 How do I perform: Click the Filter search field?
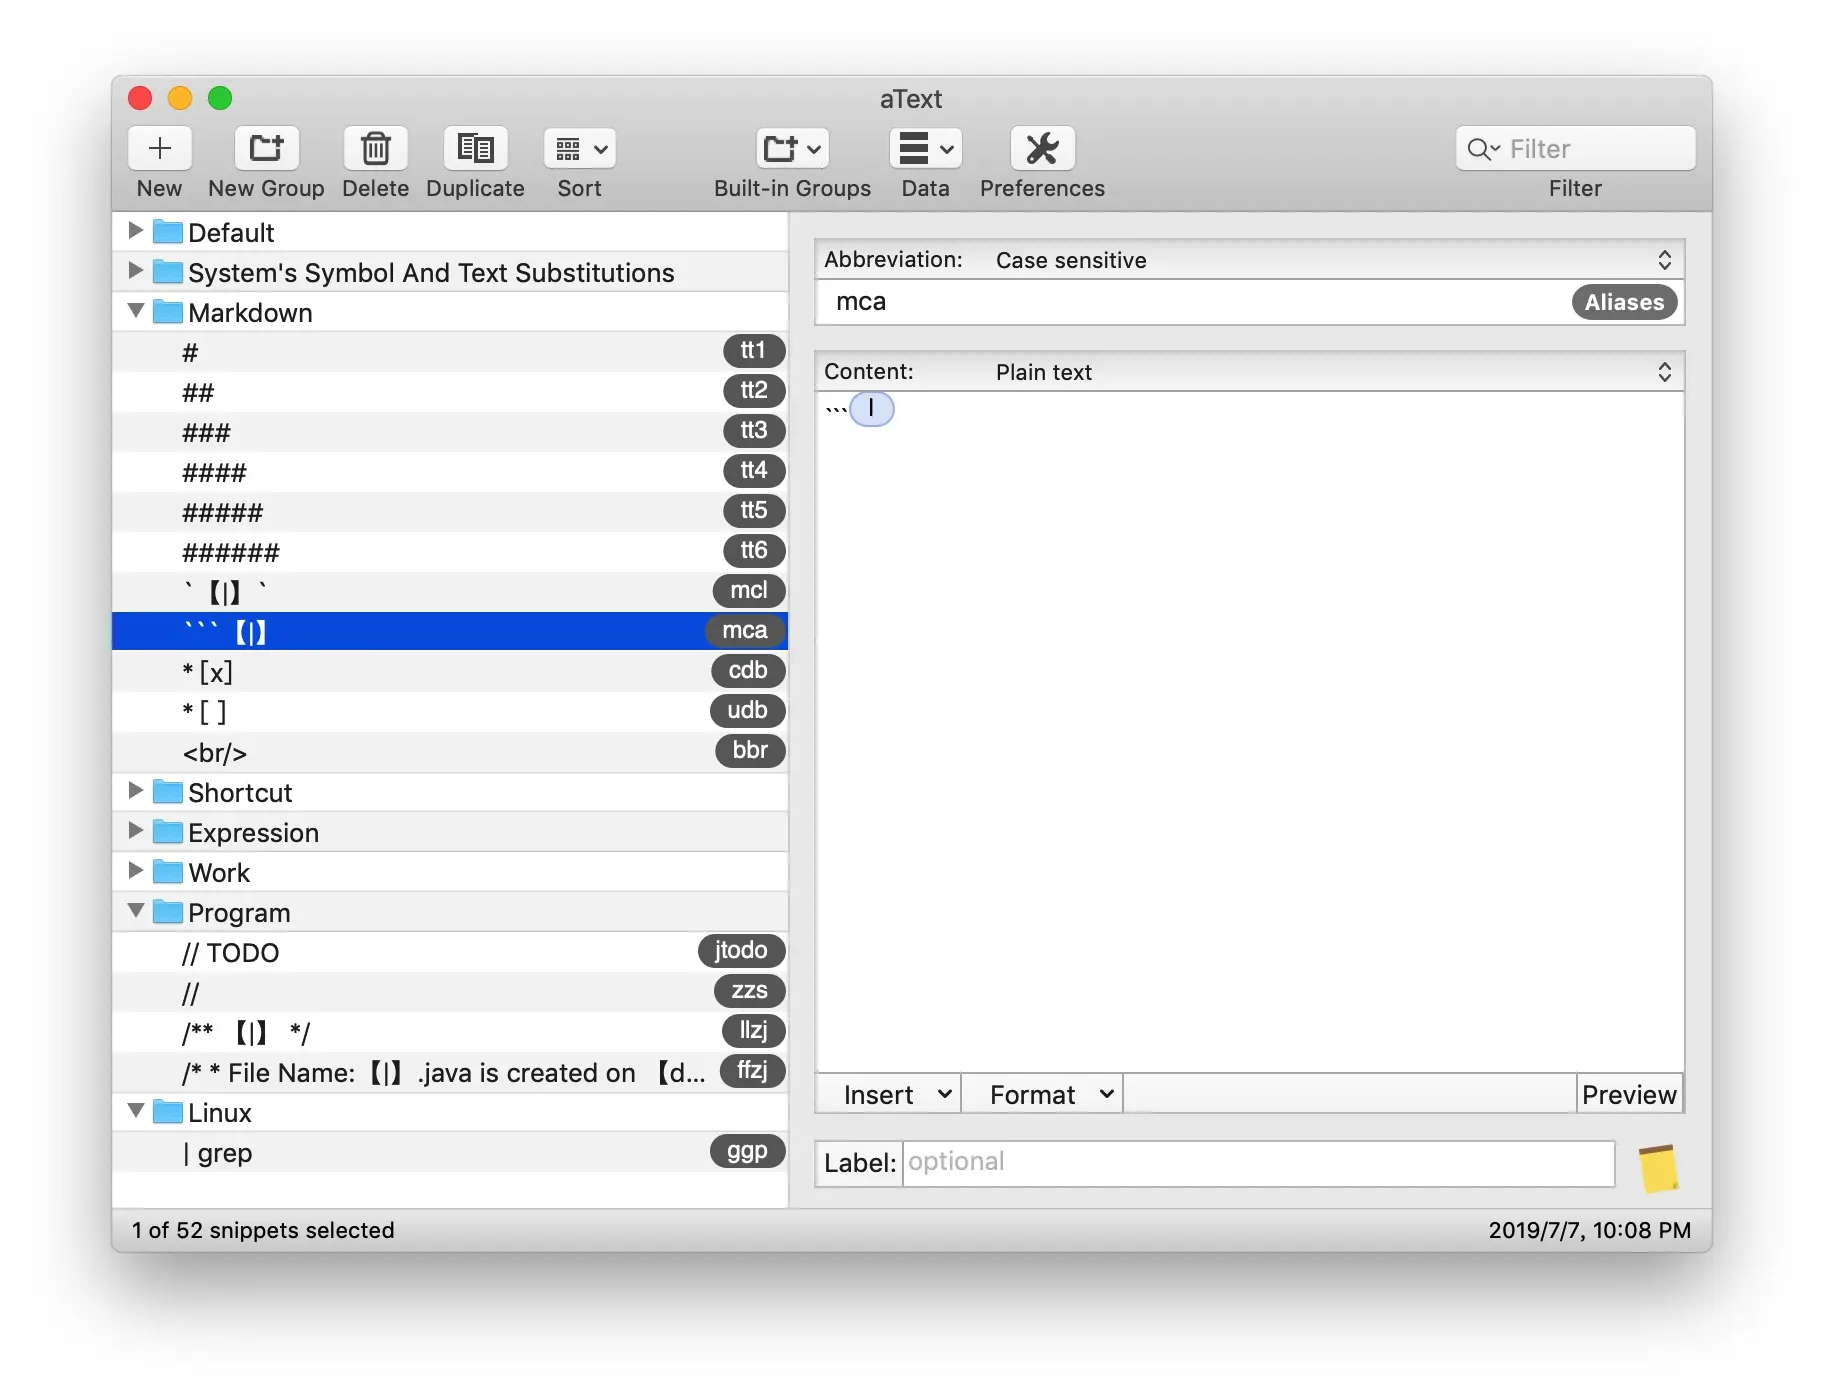point(1576,149)
